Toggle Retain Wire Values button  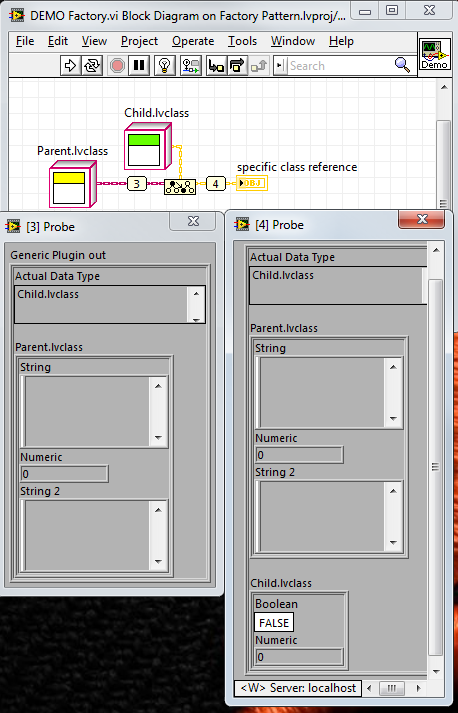coord(191,65)
